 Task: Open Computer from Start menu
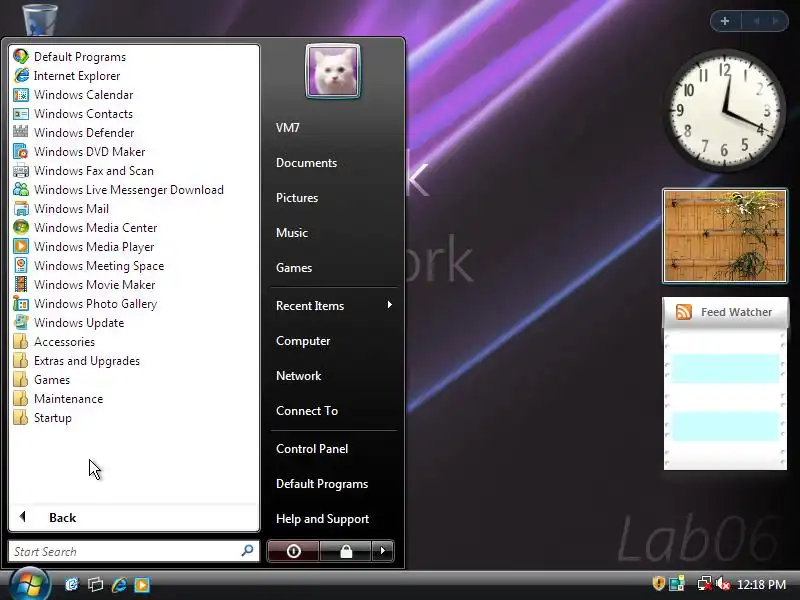[x=303, y=341]
